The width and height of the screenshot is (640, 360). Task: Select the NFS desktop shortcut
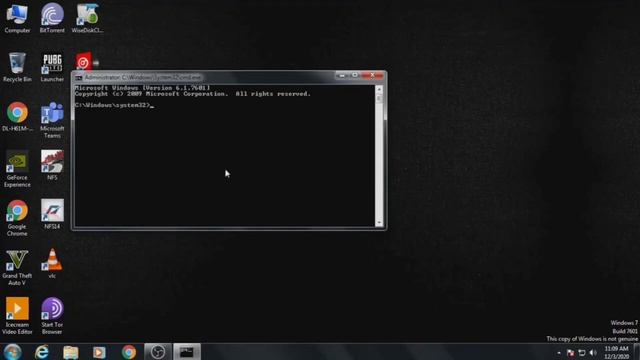[52, 165]
